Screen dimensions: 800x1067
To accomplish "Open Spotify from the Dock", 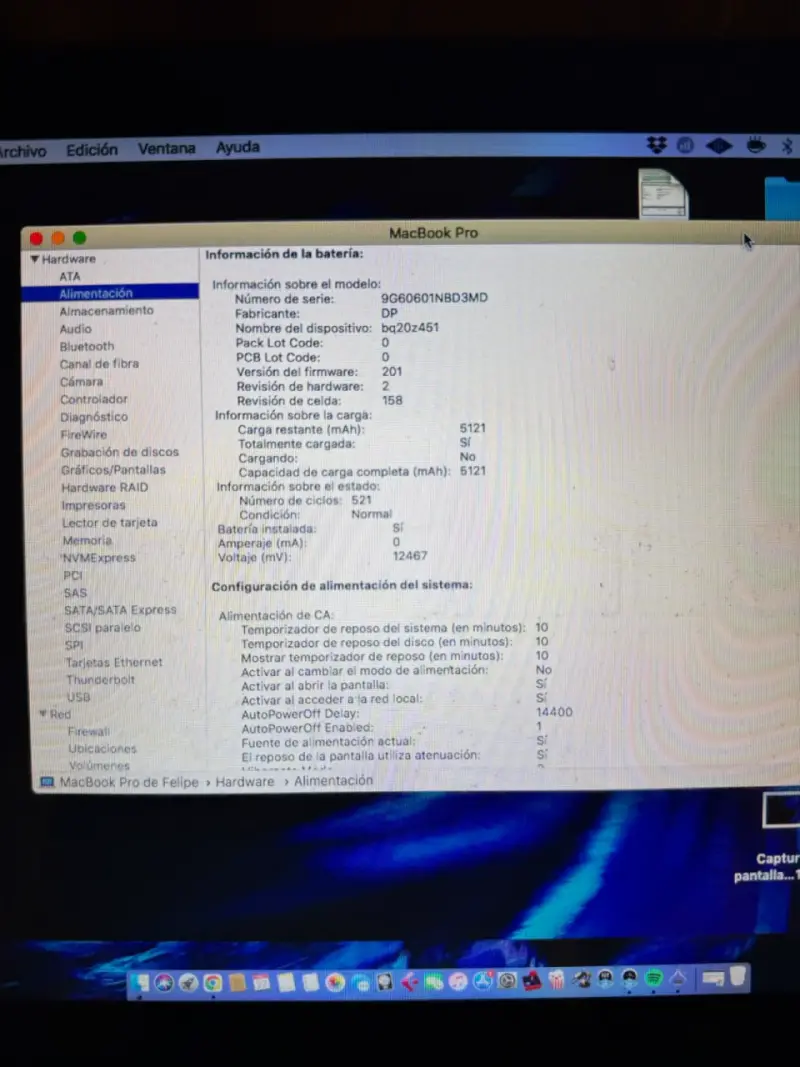I will 654,979.
